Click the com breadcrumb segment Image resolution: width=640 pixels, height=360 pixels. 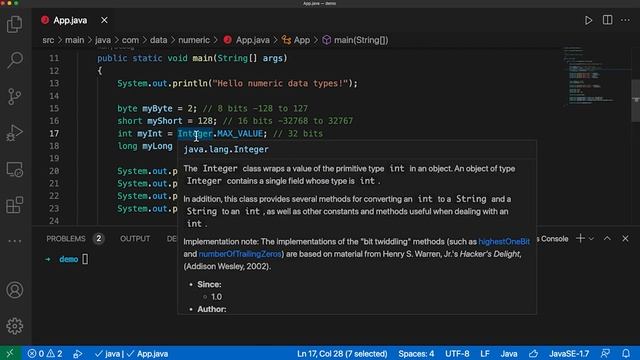(130, 40)
